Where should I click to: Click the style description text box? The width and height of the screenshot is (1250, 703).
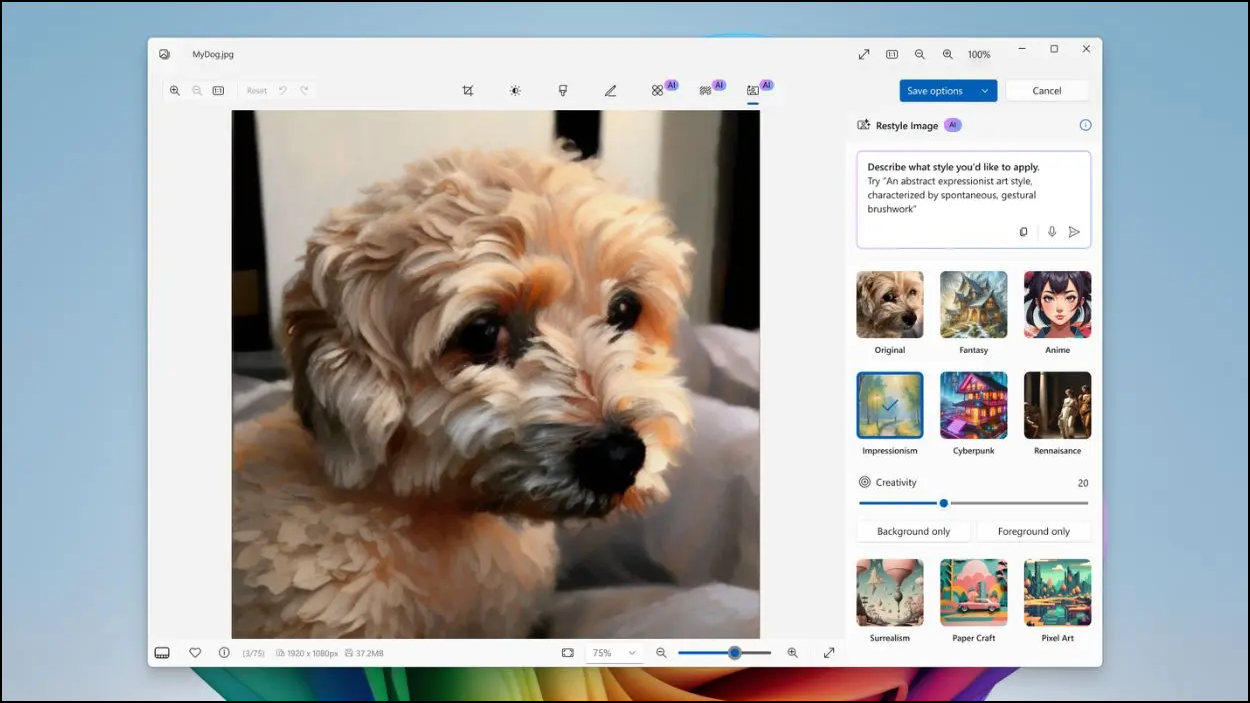974,200
